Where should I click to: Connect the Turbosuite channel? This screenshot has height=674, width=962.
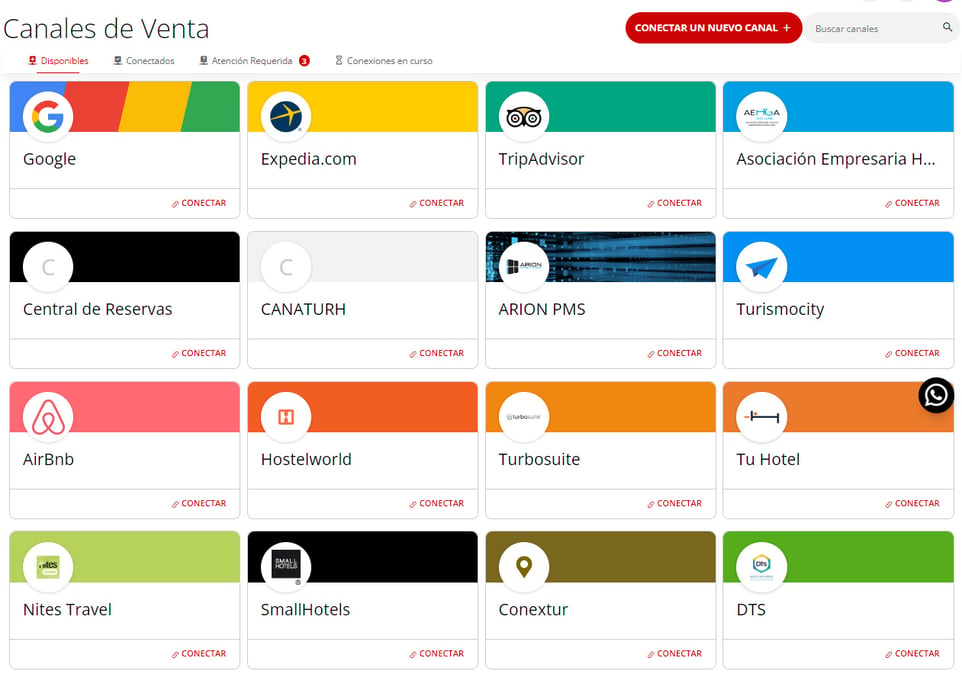pyautogui.click(x=674, y=504)
